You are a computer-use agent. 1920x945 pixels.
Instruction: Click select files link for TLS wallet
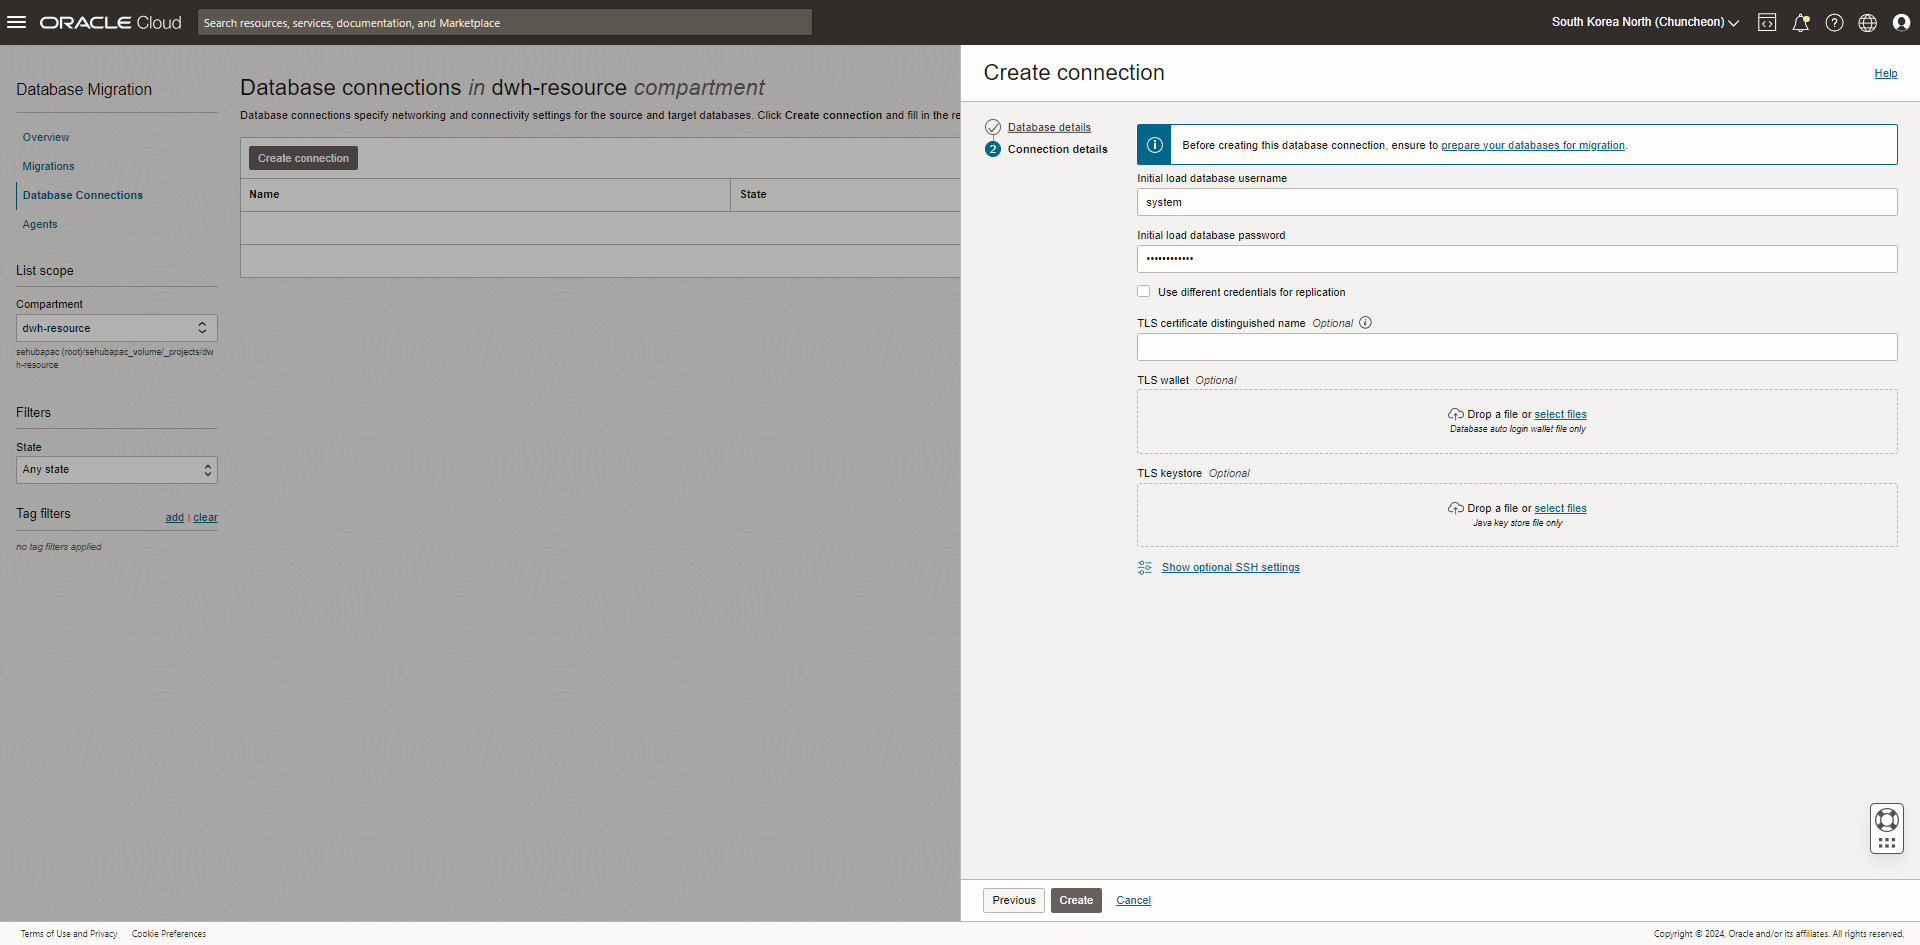click(x=1560, y=414)
